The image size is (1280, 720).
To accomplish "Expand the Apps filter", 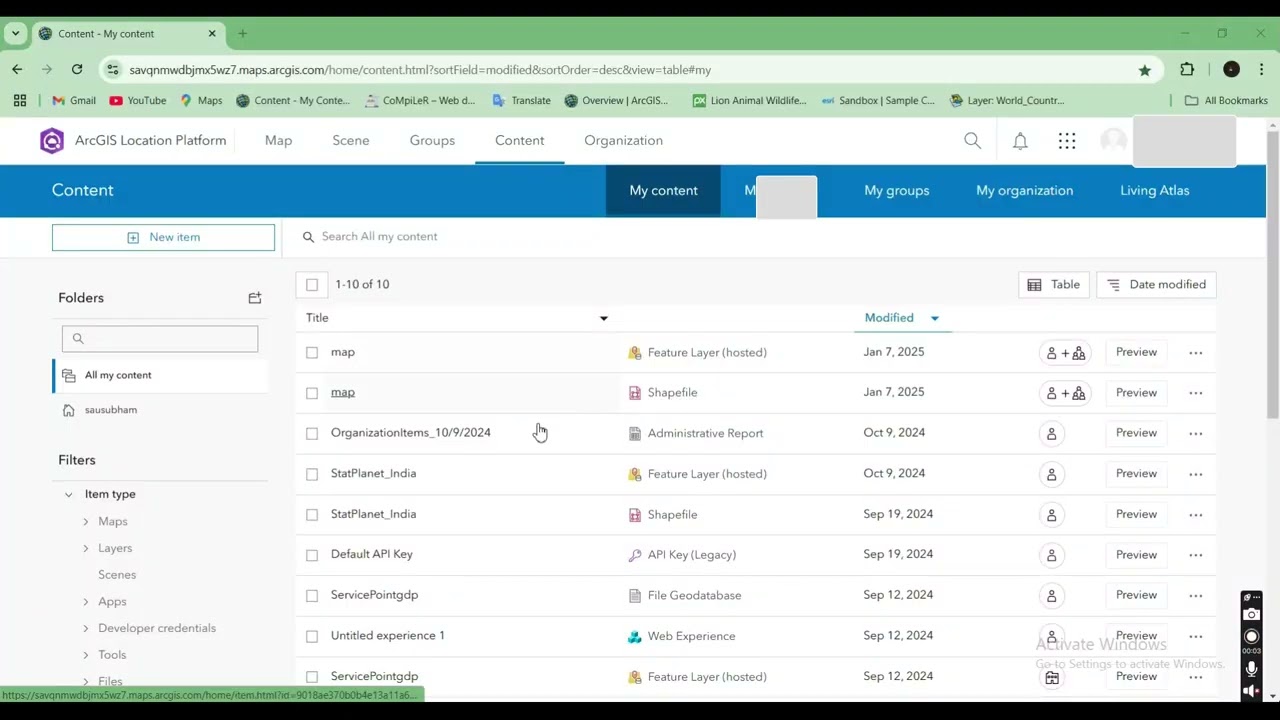I will (86, 602).
